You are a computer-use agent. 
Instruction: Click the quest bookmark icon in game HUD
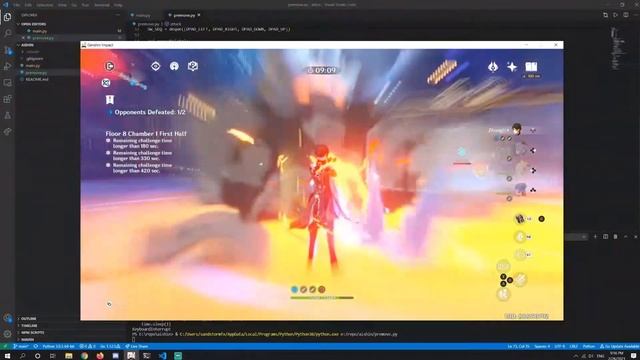coord(110,100)
